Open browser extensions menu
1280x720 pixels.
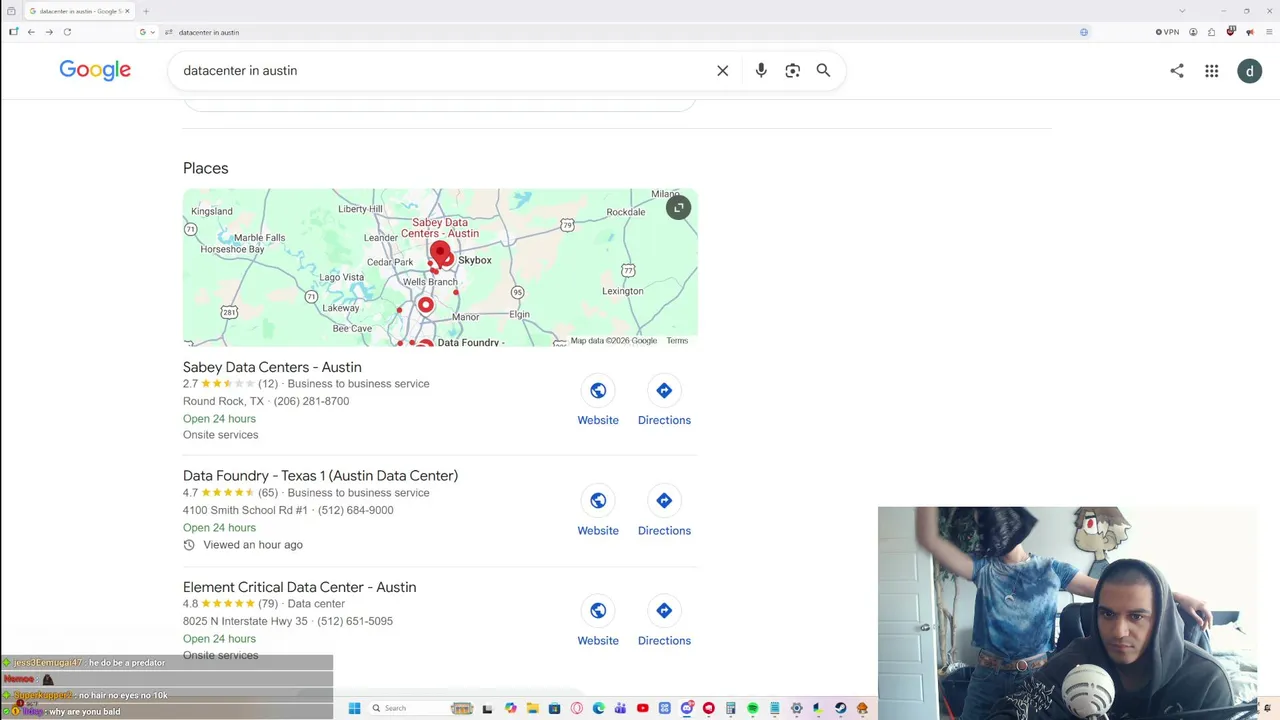click(x=1211, y=32)
